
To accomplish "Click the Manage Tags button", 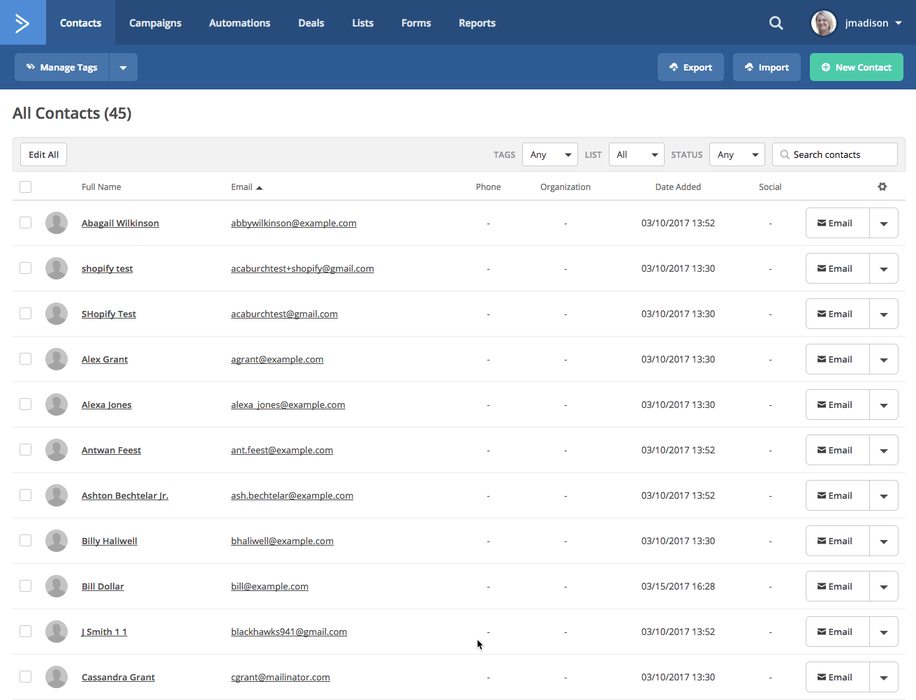I will click(x=62, y=67).
